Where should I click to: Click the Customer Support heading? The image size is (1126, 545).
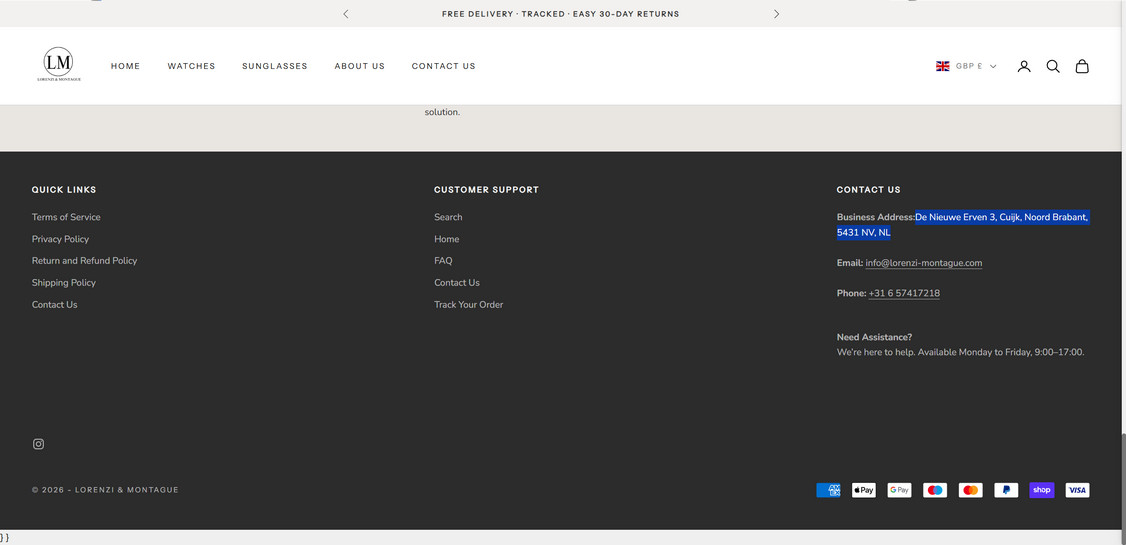click(x=486, y=190)
